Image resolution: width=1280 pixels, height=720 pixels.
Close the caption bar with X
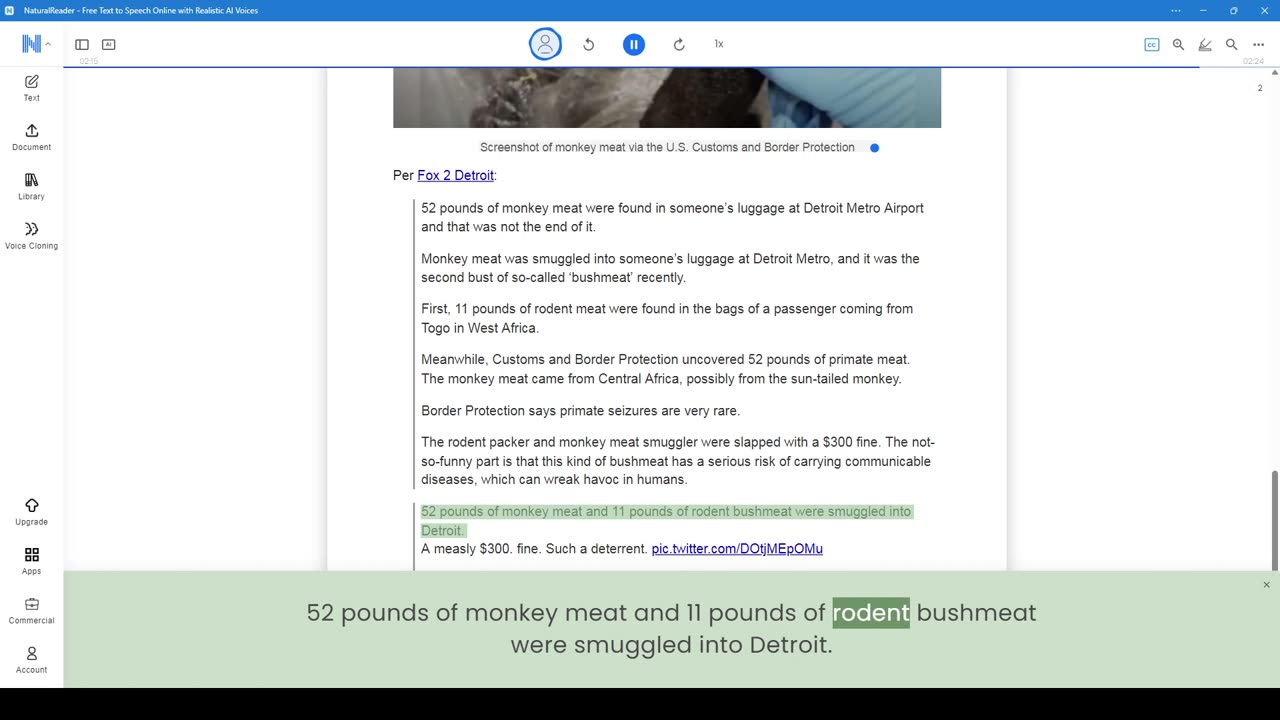[x=1266, y=585]
